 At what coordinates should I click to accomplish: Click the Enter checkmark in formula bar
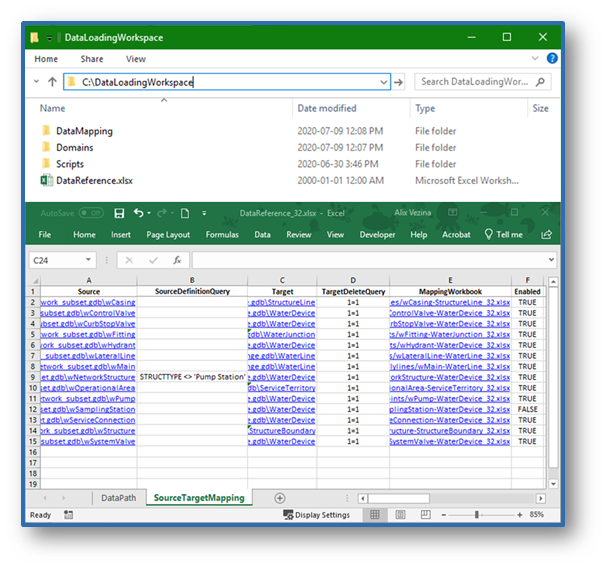[x=153, y=260]
